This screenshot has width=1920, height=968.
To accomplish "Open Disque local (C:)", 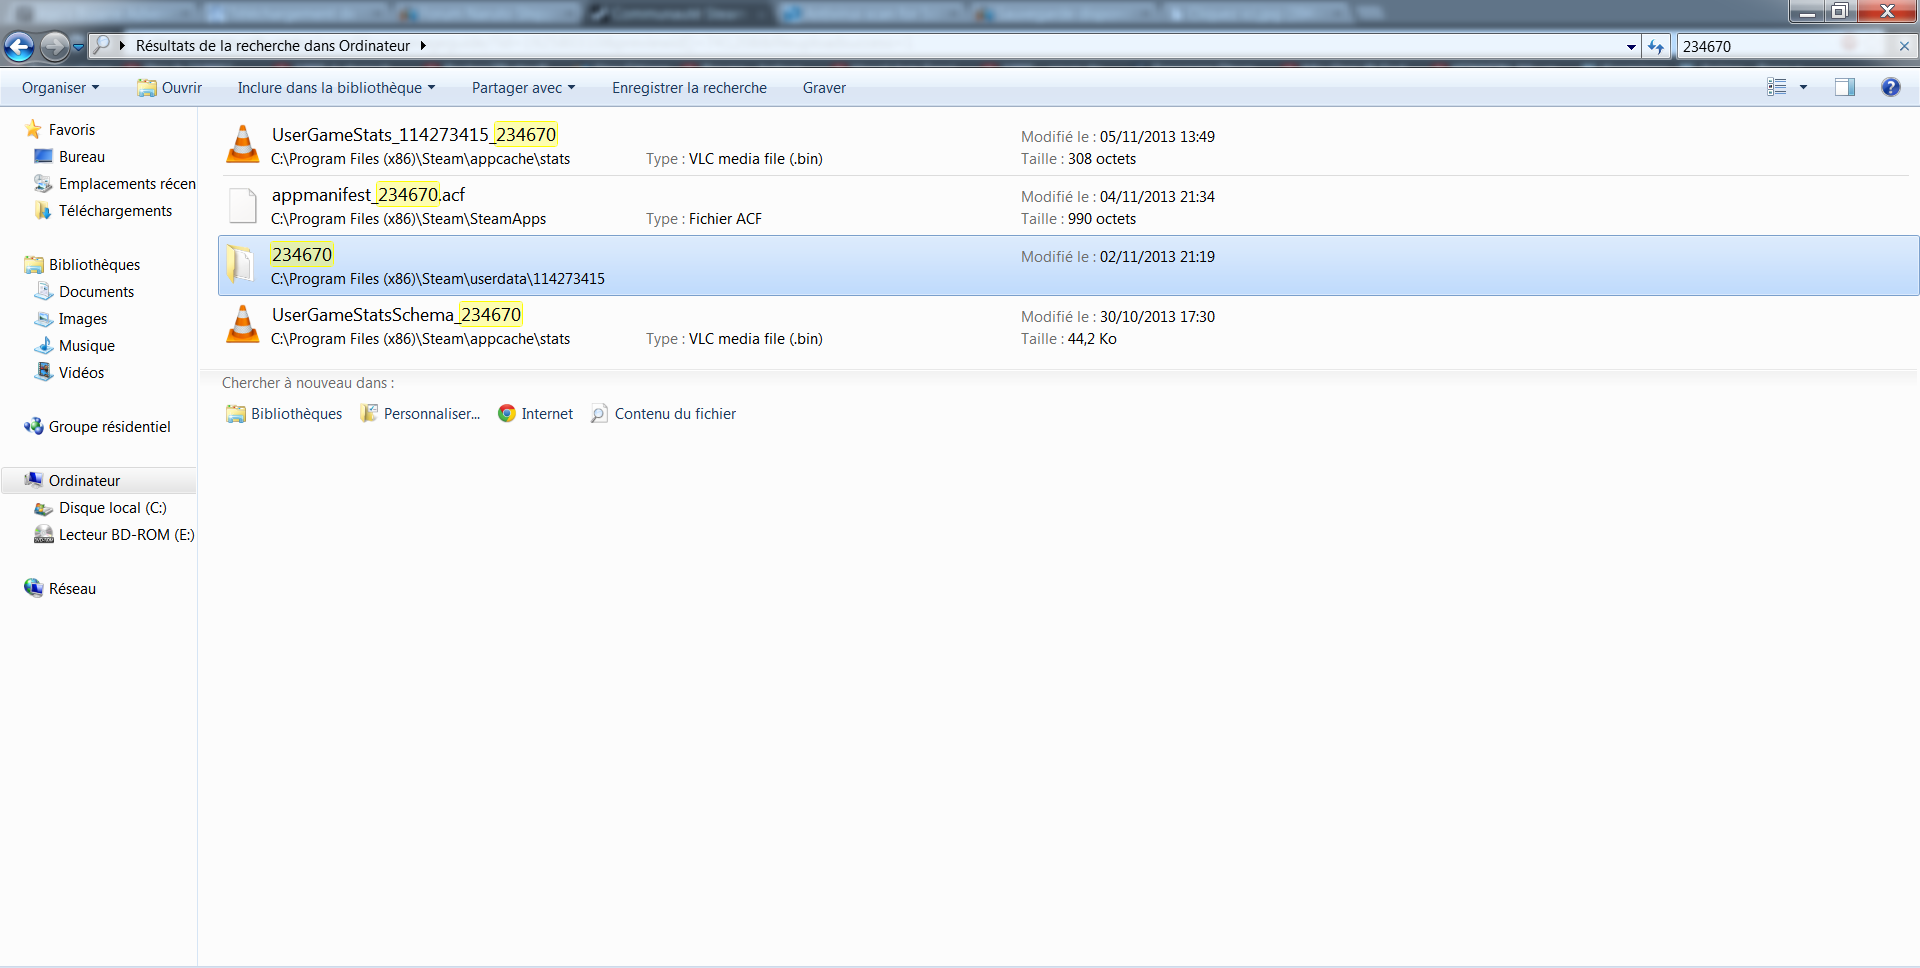I will pos(113,508).
